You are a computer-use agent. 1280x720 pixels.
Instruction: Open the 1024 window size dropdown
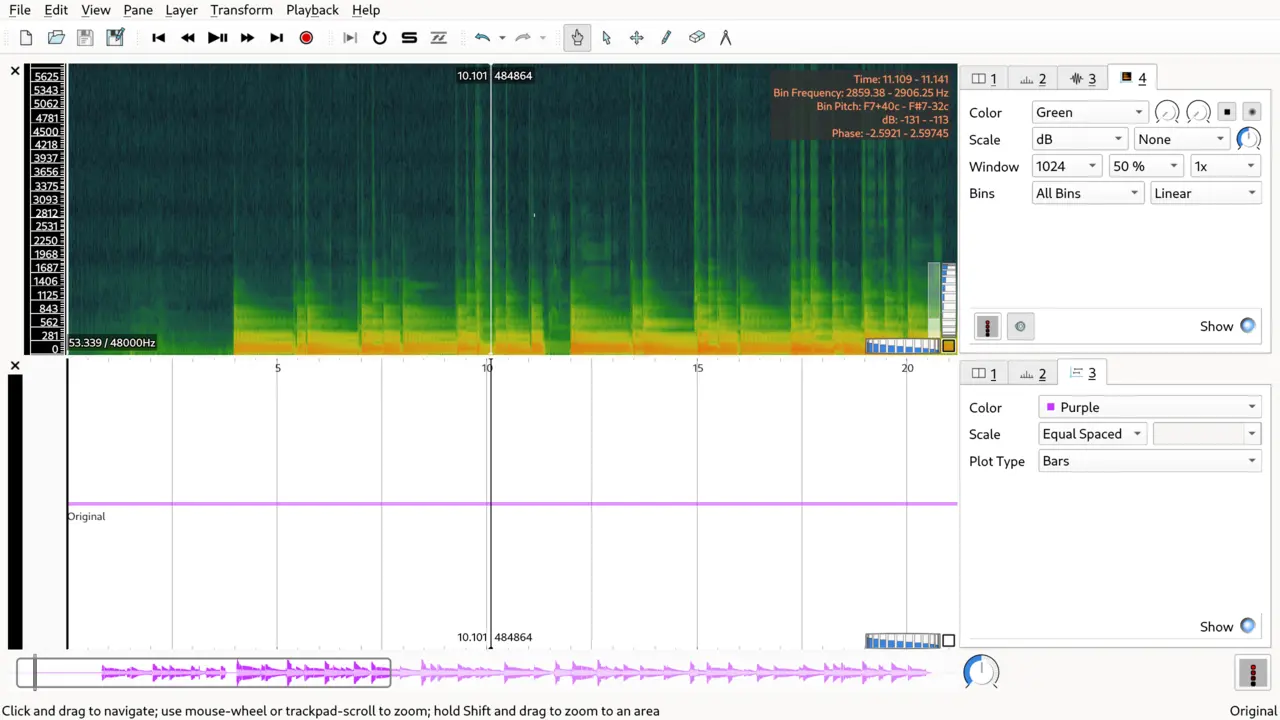click(x=1067, y=167)
